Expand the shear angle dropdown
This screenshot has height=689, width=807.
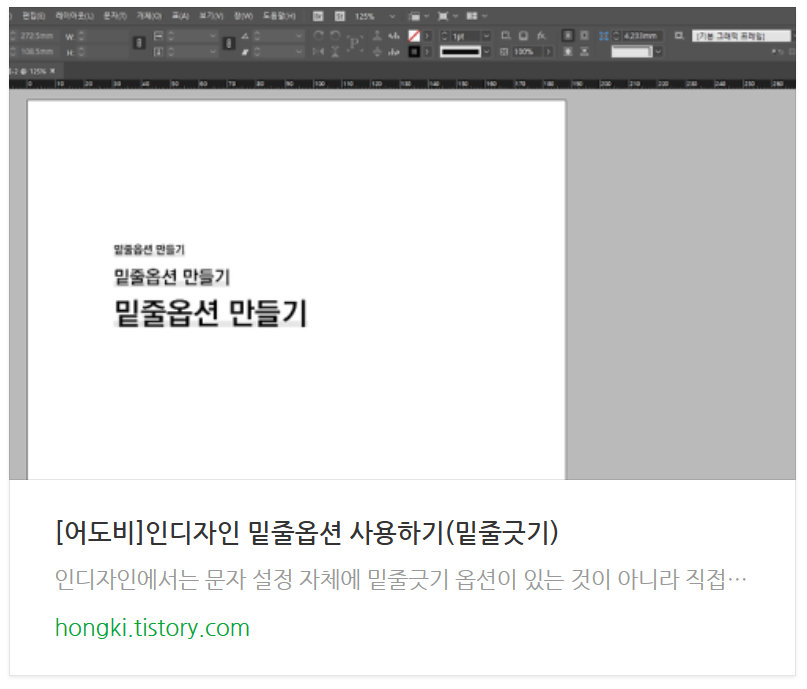coord(299,52)
